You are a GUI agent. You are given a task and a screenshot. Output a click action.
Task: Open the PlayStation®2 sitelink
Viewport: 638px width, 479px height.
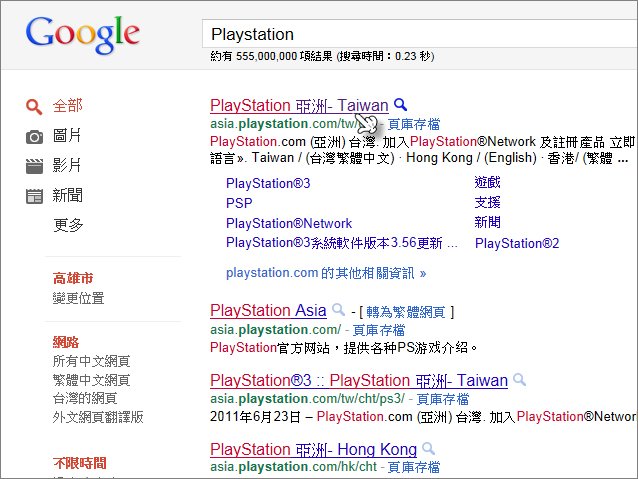[517, 243]
